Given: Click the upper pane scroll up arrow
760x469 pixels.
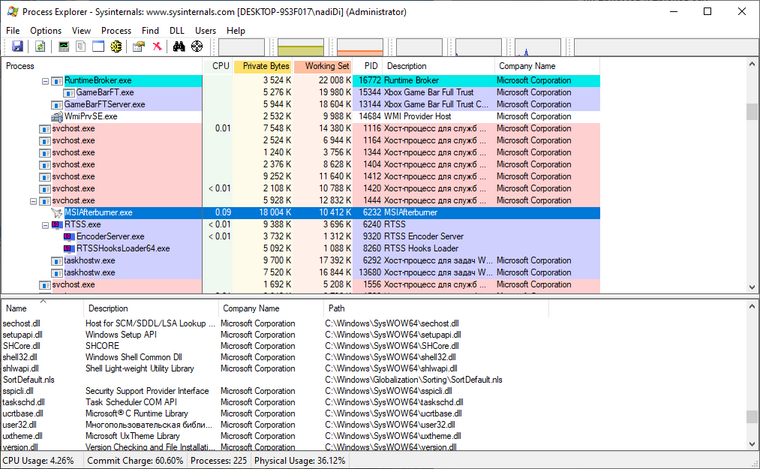Looking at the screenshot, I should pos(752,64).
